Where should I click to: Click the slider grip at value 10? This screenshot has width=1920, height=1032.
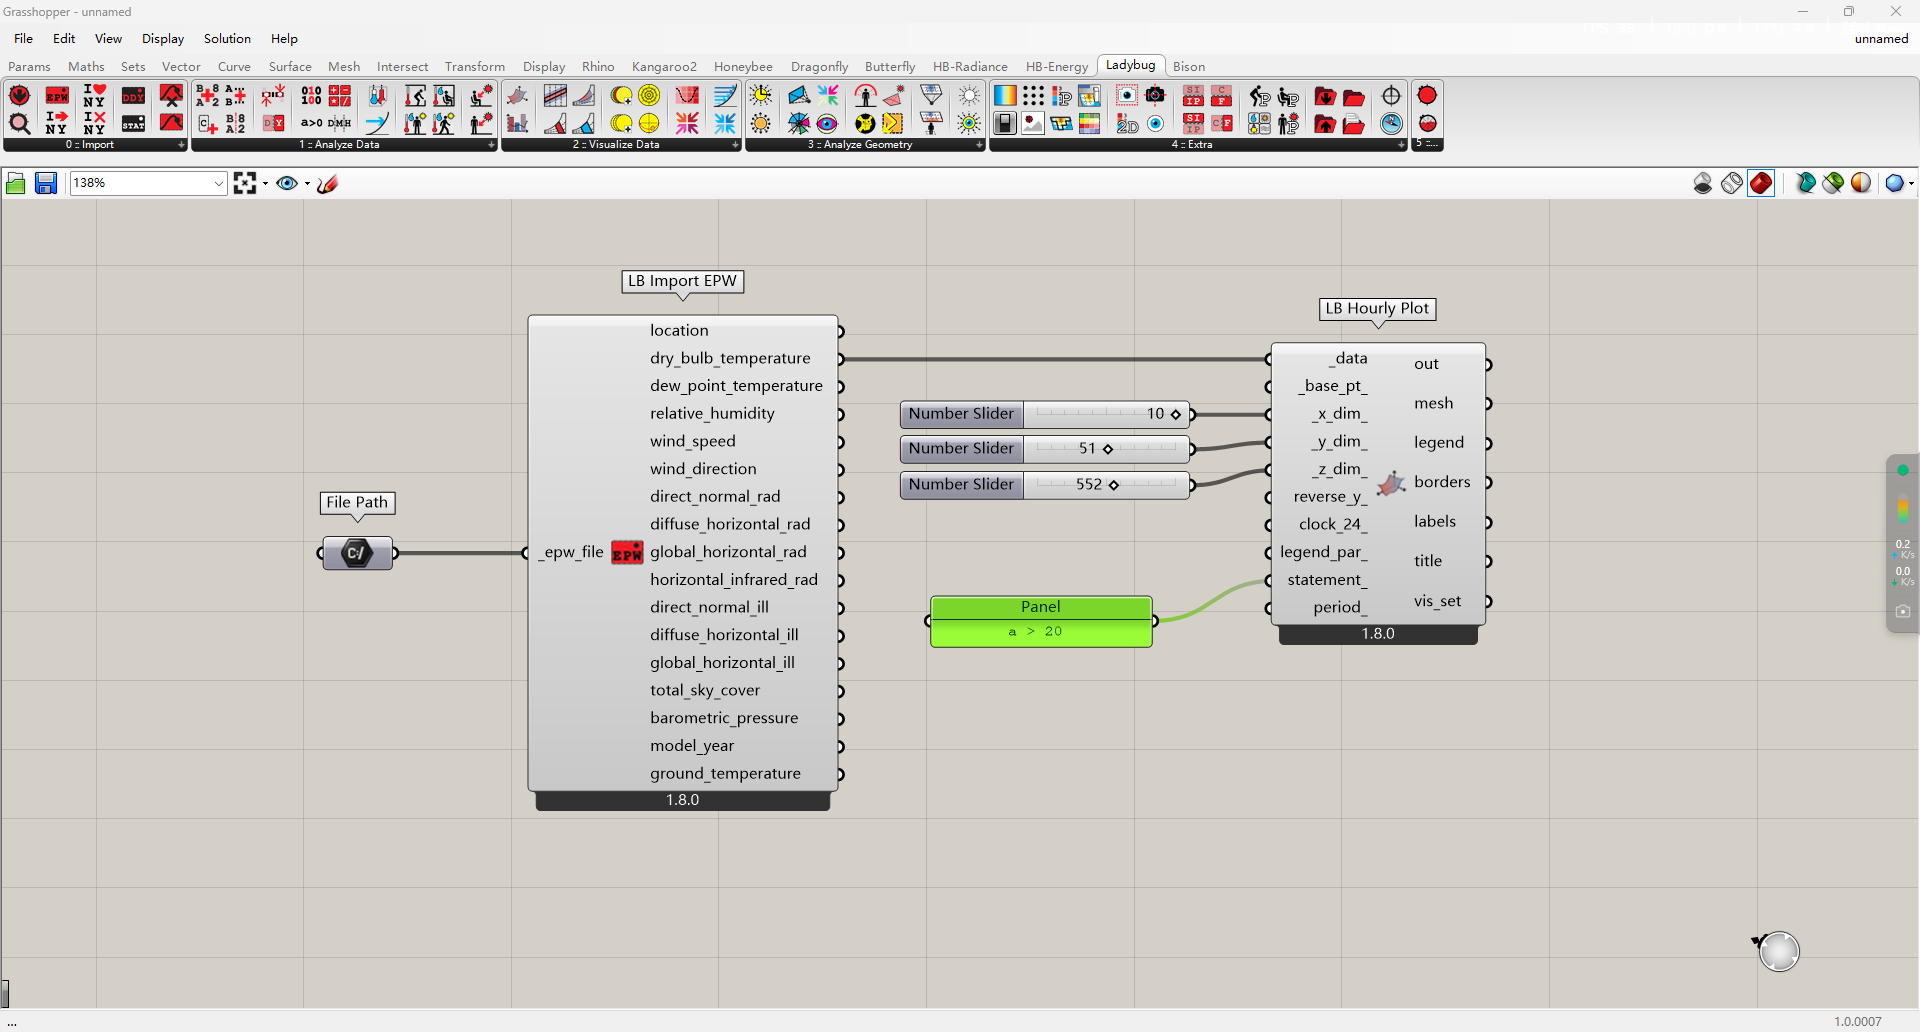1176,414
